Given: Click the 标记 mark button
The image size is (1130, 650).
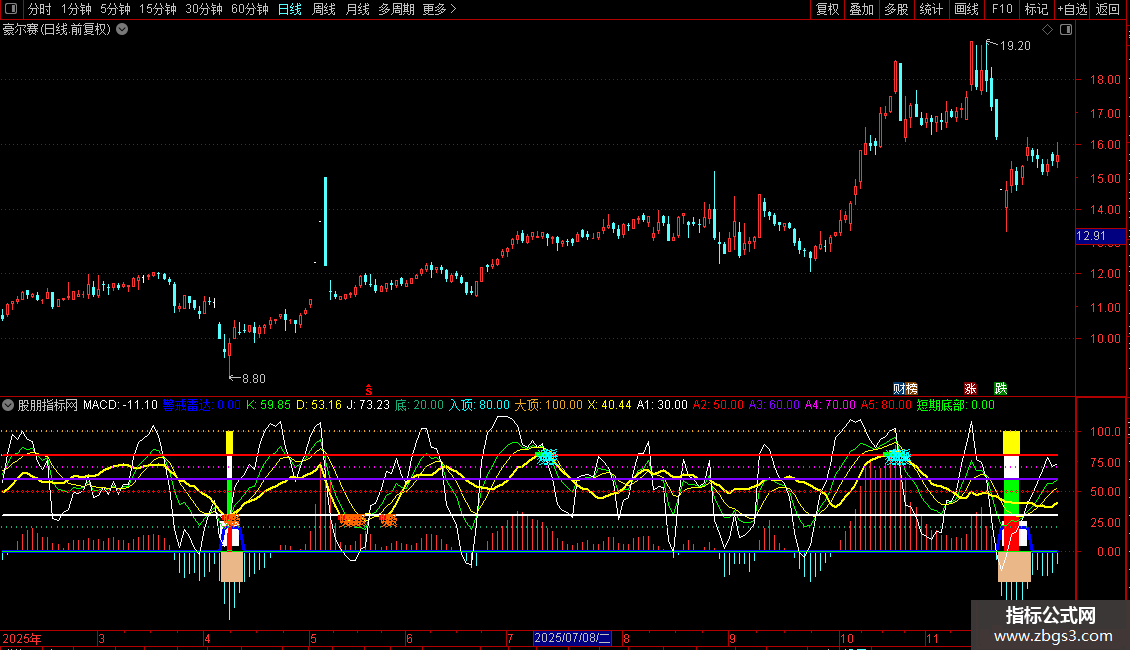Looking at the screenshot, I should [1036, 9].
